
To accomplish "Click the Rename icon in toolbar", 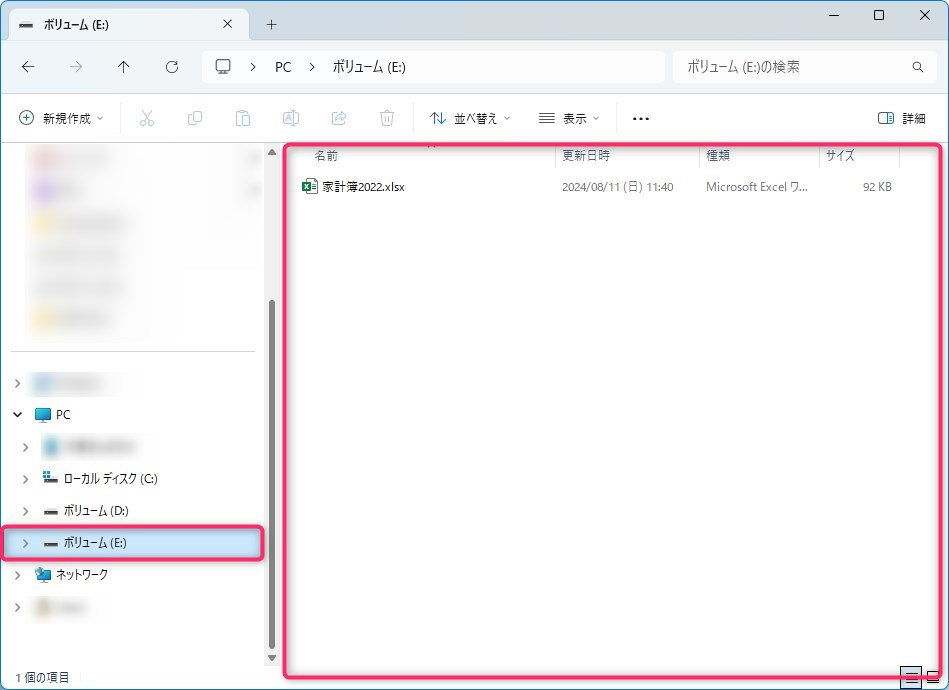I will pos(291,118).
